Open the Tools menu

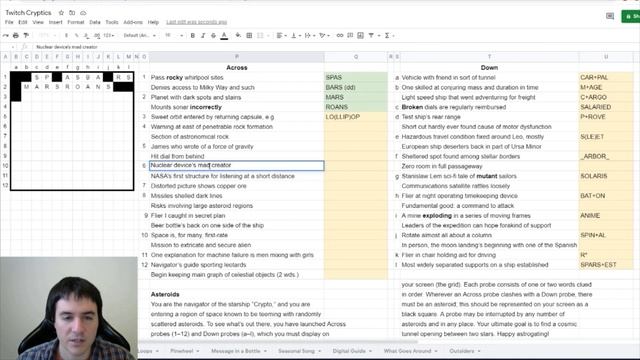(112, 22)
